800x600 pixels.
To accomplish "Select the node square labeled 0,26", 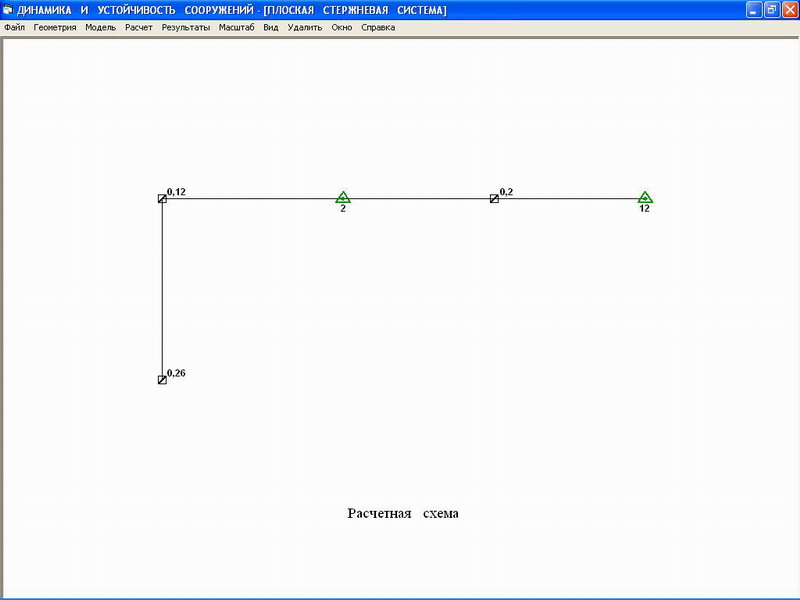I will coord(162,380).
